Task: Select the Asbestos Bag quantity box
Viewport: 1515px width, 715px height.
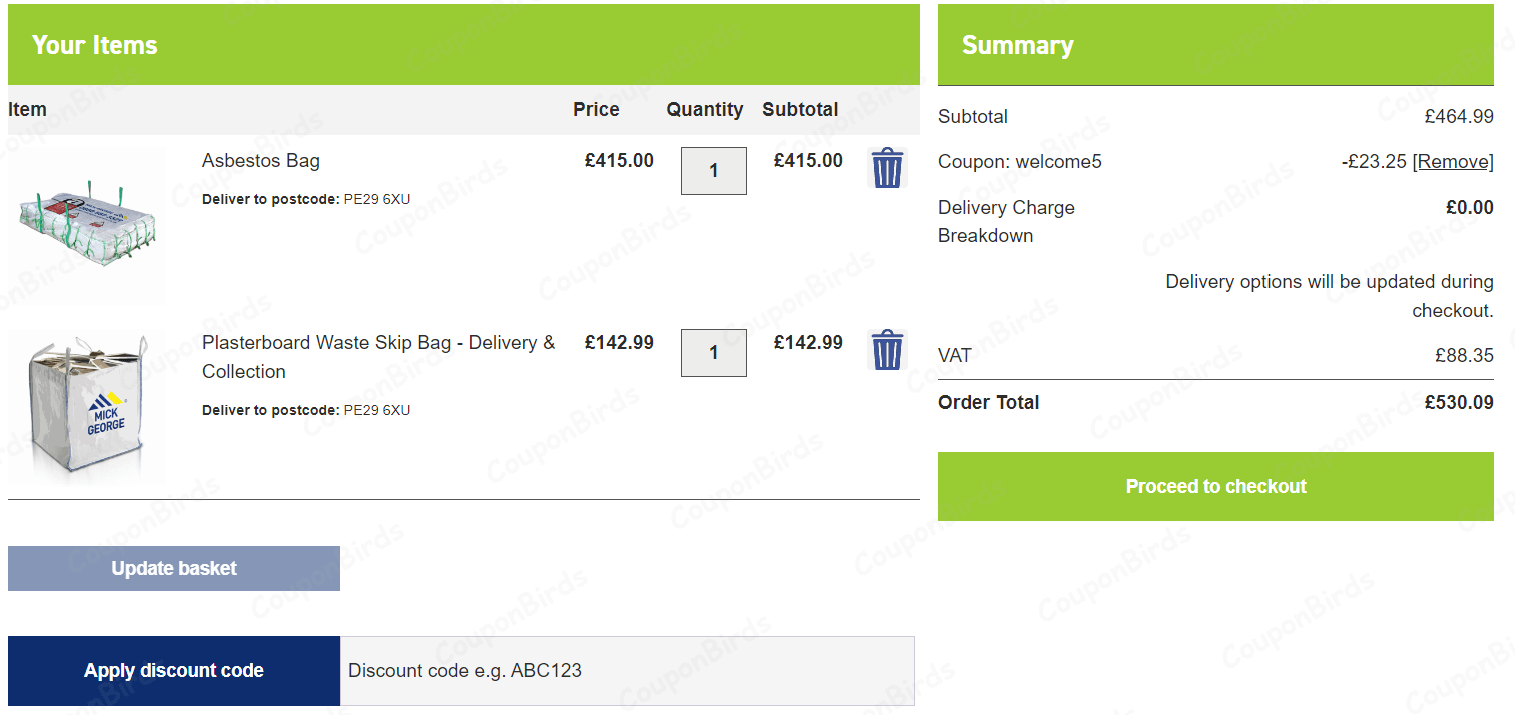Action: pyautogui.click(x=713, y=170)
